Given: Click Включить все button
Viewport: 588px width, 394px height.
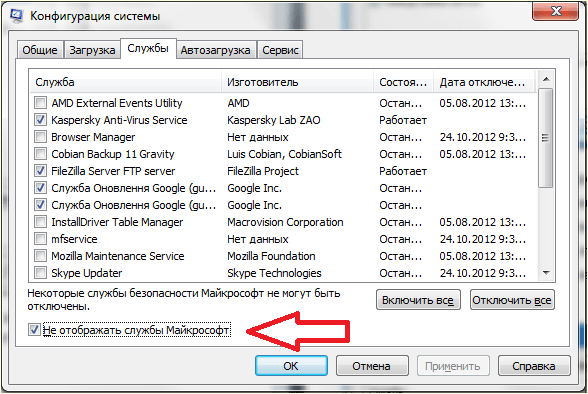Looking at the screenshot, I should pyautogui.click(x=418, y=300).
